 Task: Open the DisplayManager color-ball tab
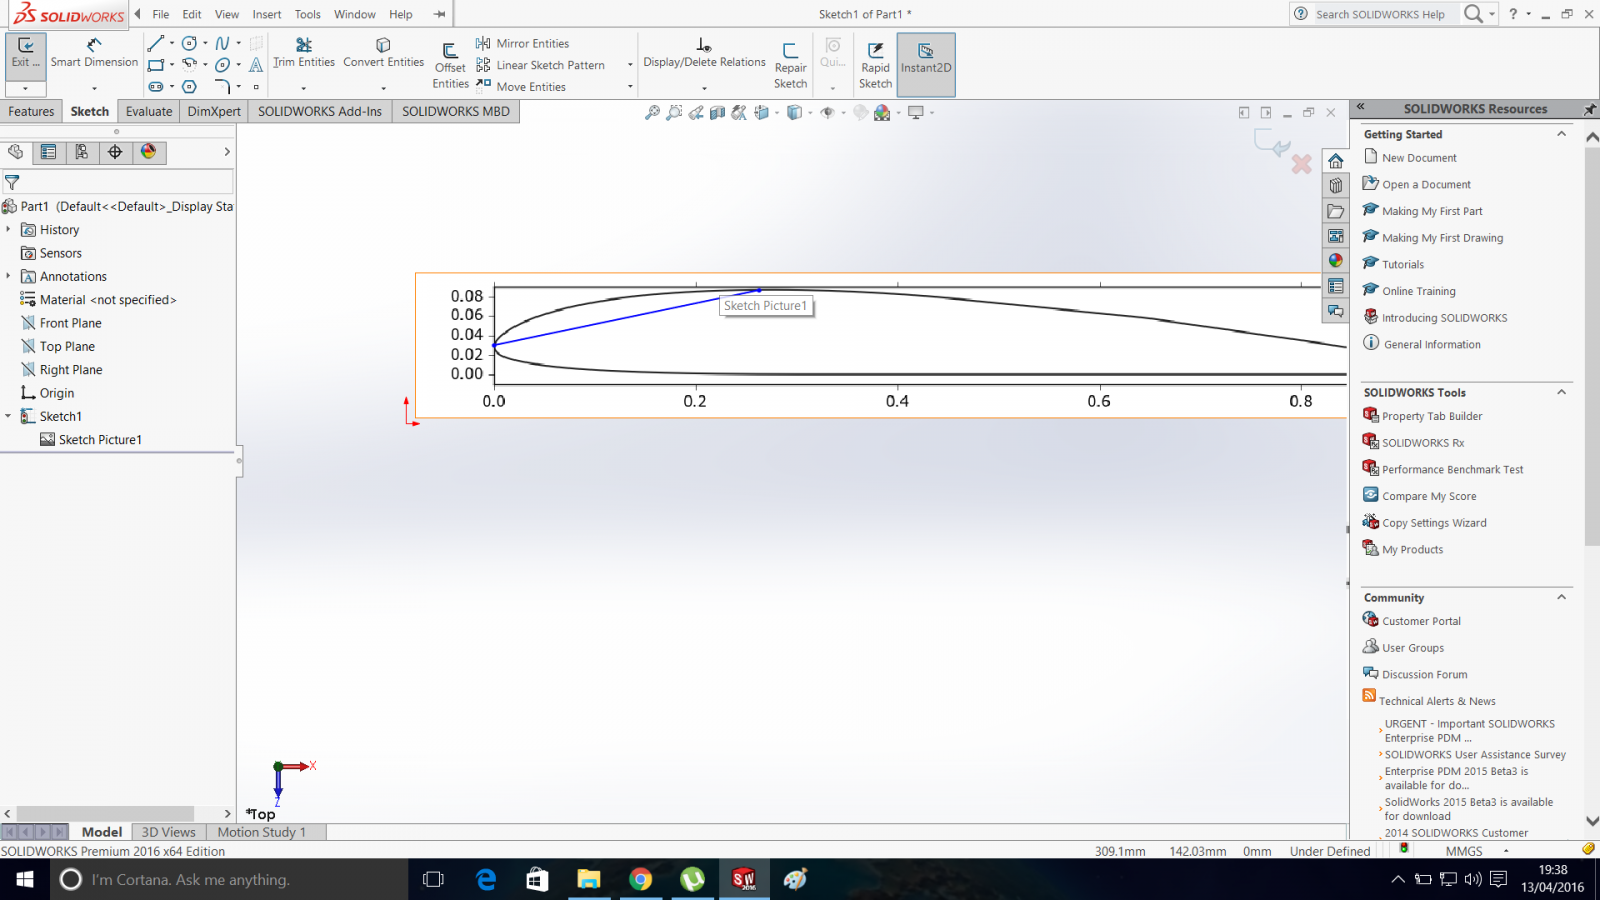tap(148, 152)
